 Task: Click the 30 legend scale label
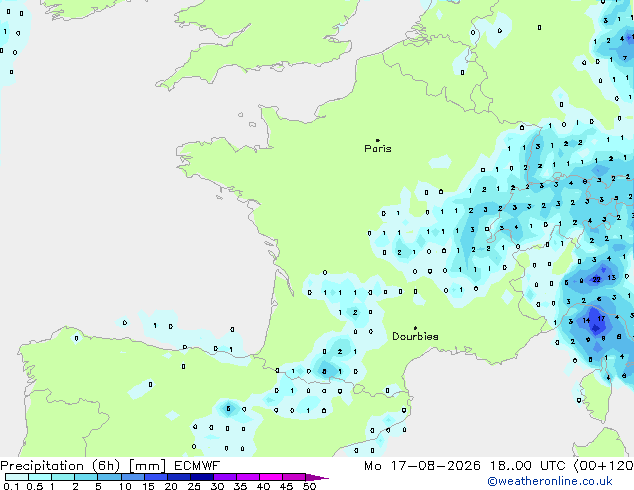(x=217, y=486)
